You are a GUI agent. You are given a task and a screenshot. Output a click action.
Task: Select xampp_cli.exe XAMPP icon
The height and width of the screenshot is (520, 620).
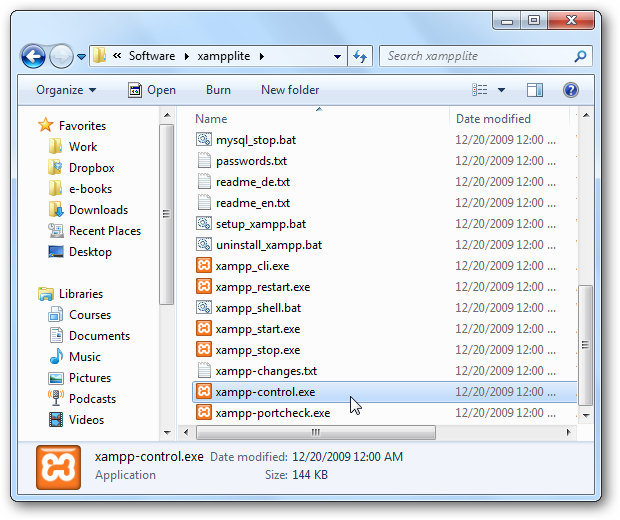[204, 265]
